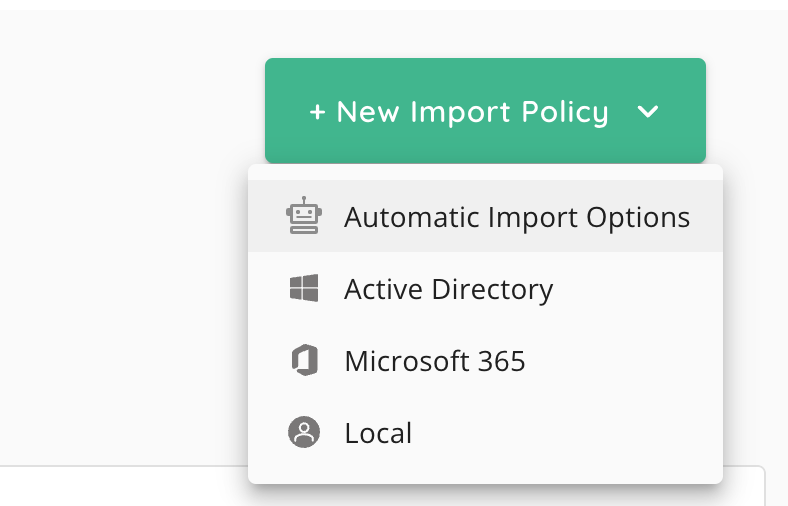Click the New Import Policy button
This screenshot has height=506, width=788.
click(x=485, y=111)
